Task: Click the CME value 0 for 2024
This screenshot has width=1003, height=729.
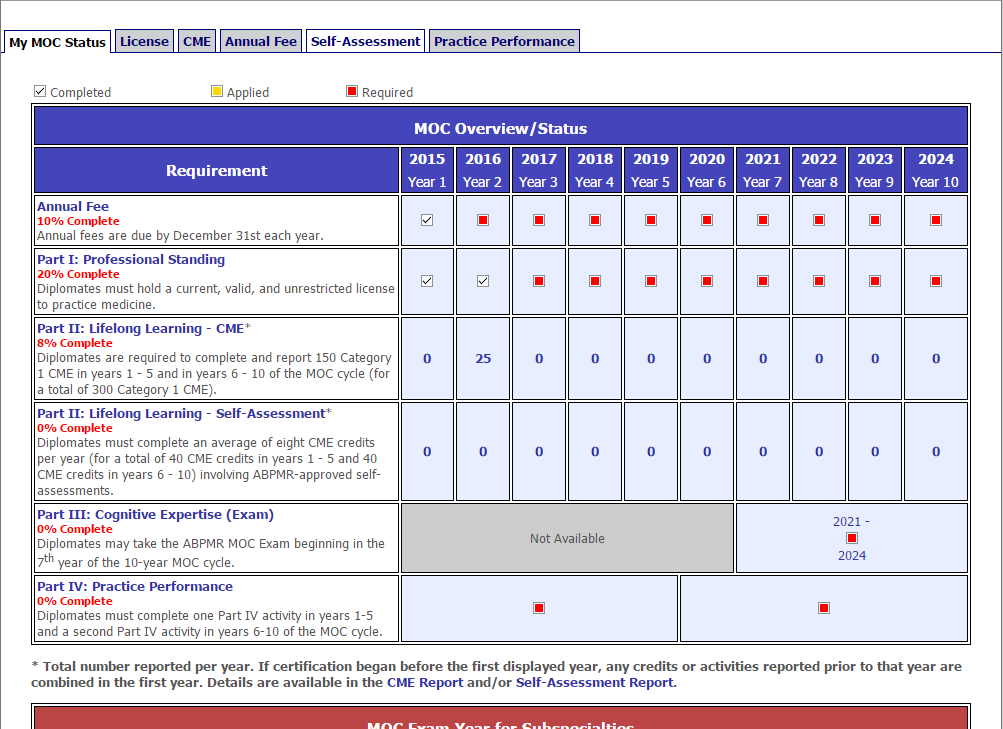Action: click(936, 359)
